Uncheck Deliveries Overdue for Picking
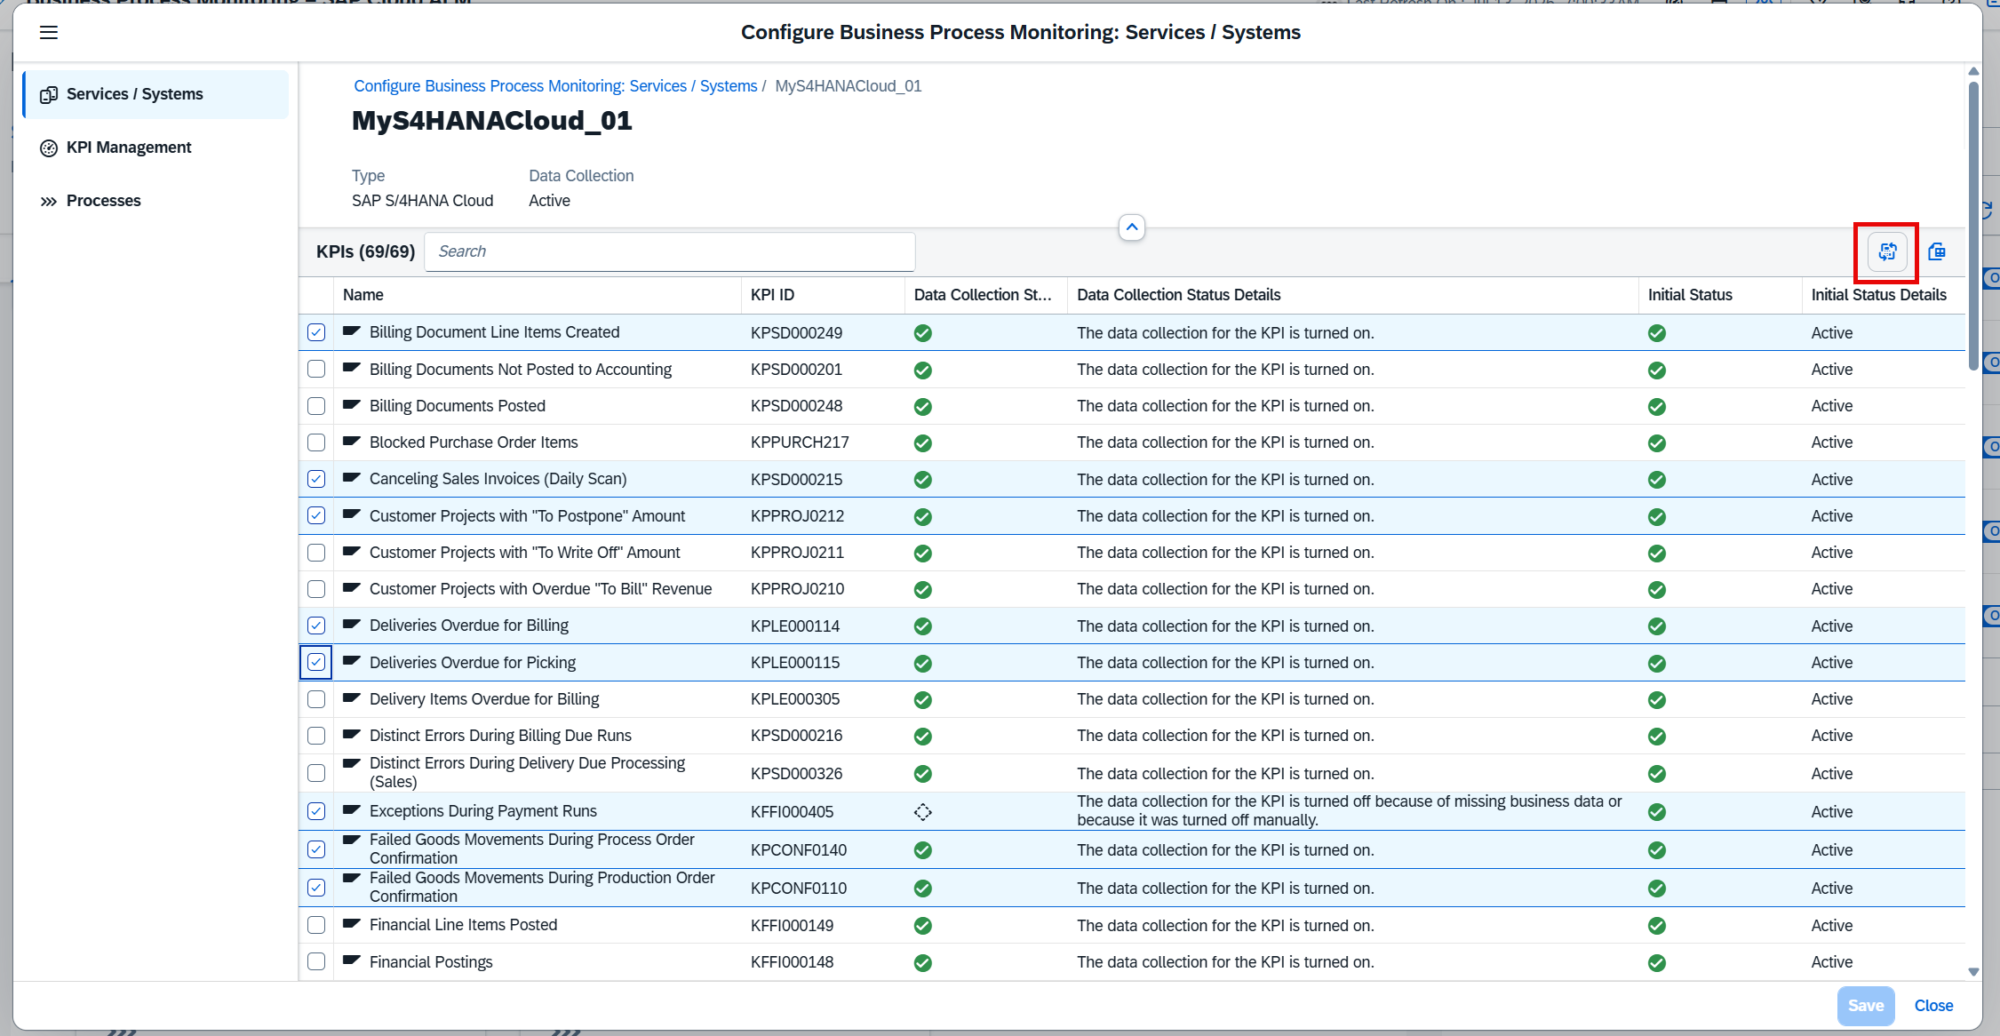This screenshot has height=1036, width=2000. (316, 662)
